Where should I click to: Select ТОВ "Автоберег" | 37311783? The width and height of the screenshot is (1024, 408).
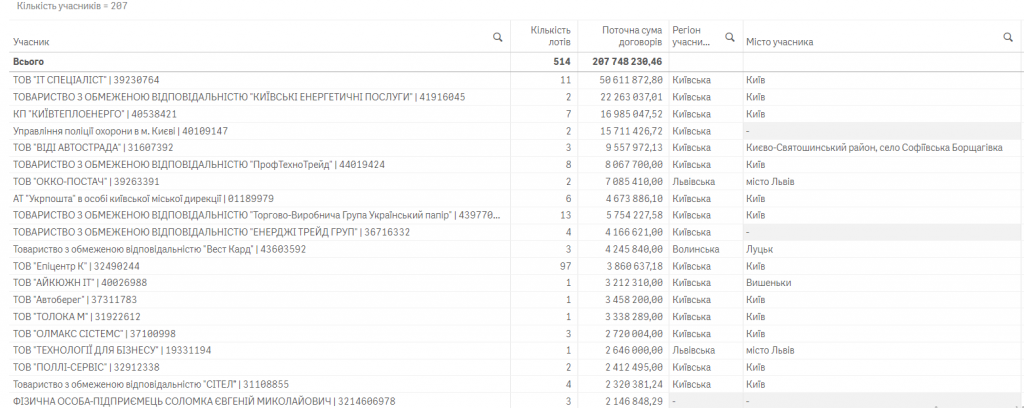(75, 300)
